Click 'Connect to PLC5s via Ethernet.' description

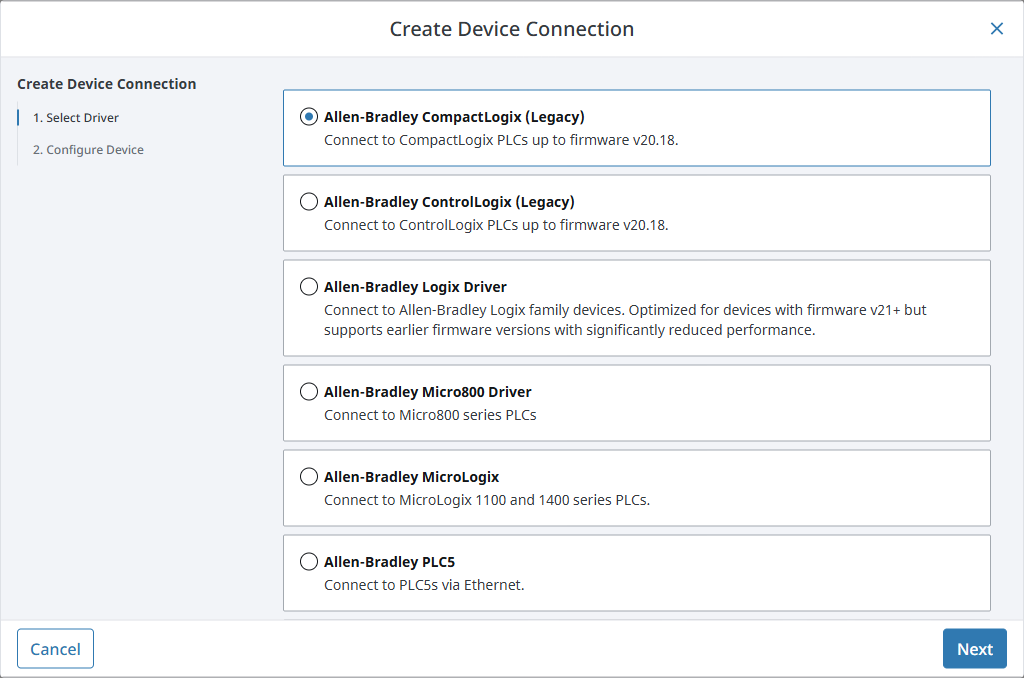tap(424, 585)
